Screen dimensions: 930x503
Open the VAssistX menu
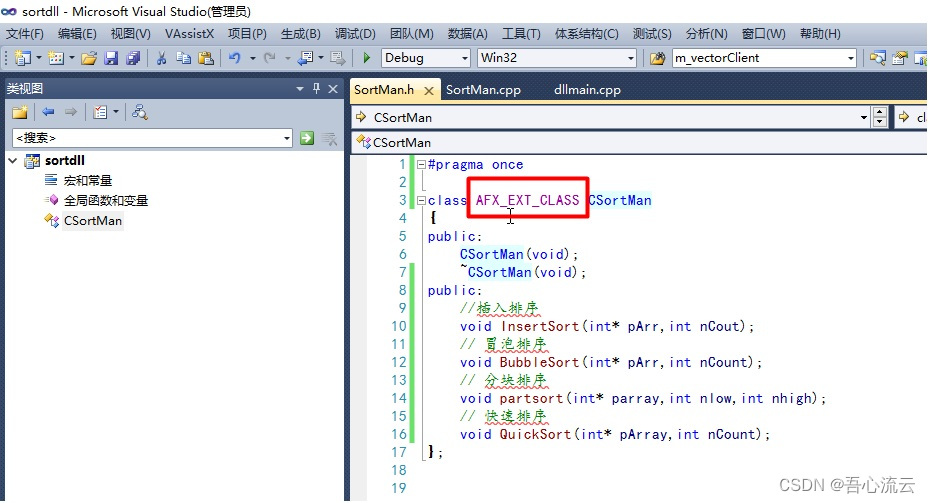(189, 34)
